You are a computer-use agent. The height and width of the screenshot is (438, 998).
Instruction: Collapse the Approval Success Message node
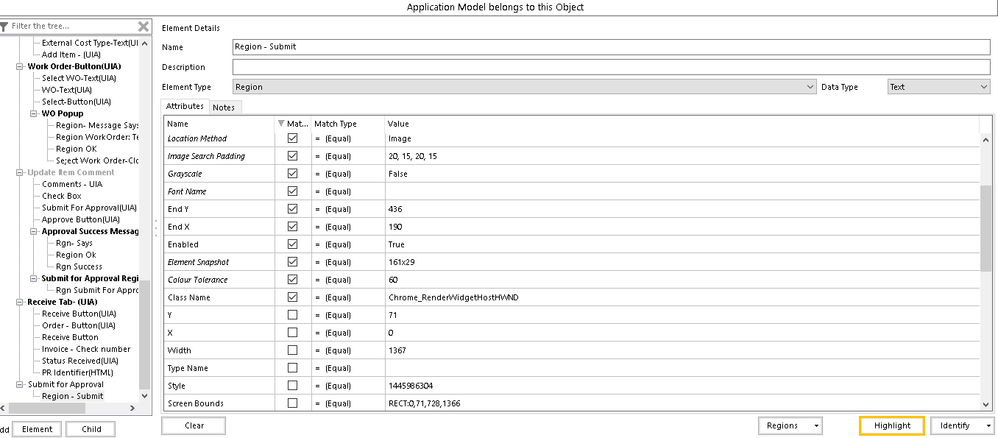(33, 231)
